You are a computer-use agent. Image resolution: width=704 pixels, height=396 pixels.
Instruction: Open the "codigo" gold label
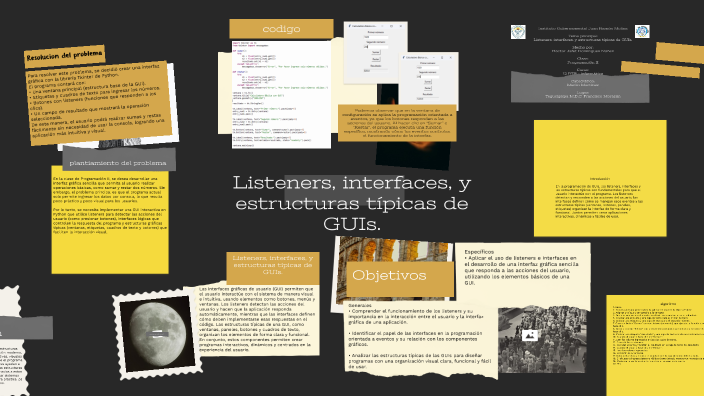(x=281, y=29)
